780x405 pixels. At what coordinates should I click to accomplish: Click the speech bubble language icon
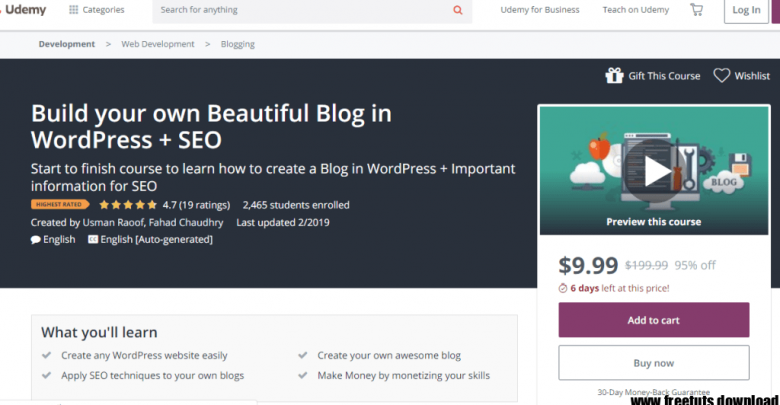(x=35, y=239)
